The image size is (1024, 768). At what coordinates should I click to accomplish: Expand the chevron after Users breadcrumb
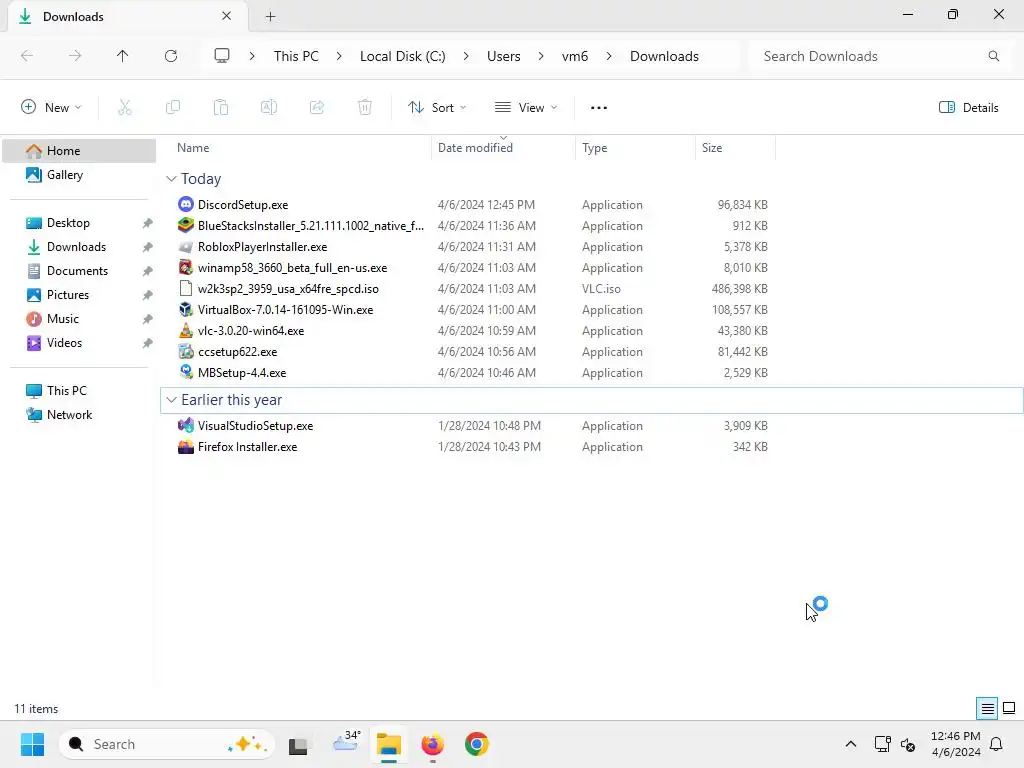(541, 56)
